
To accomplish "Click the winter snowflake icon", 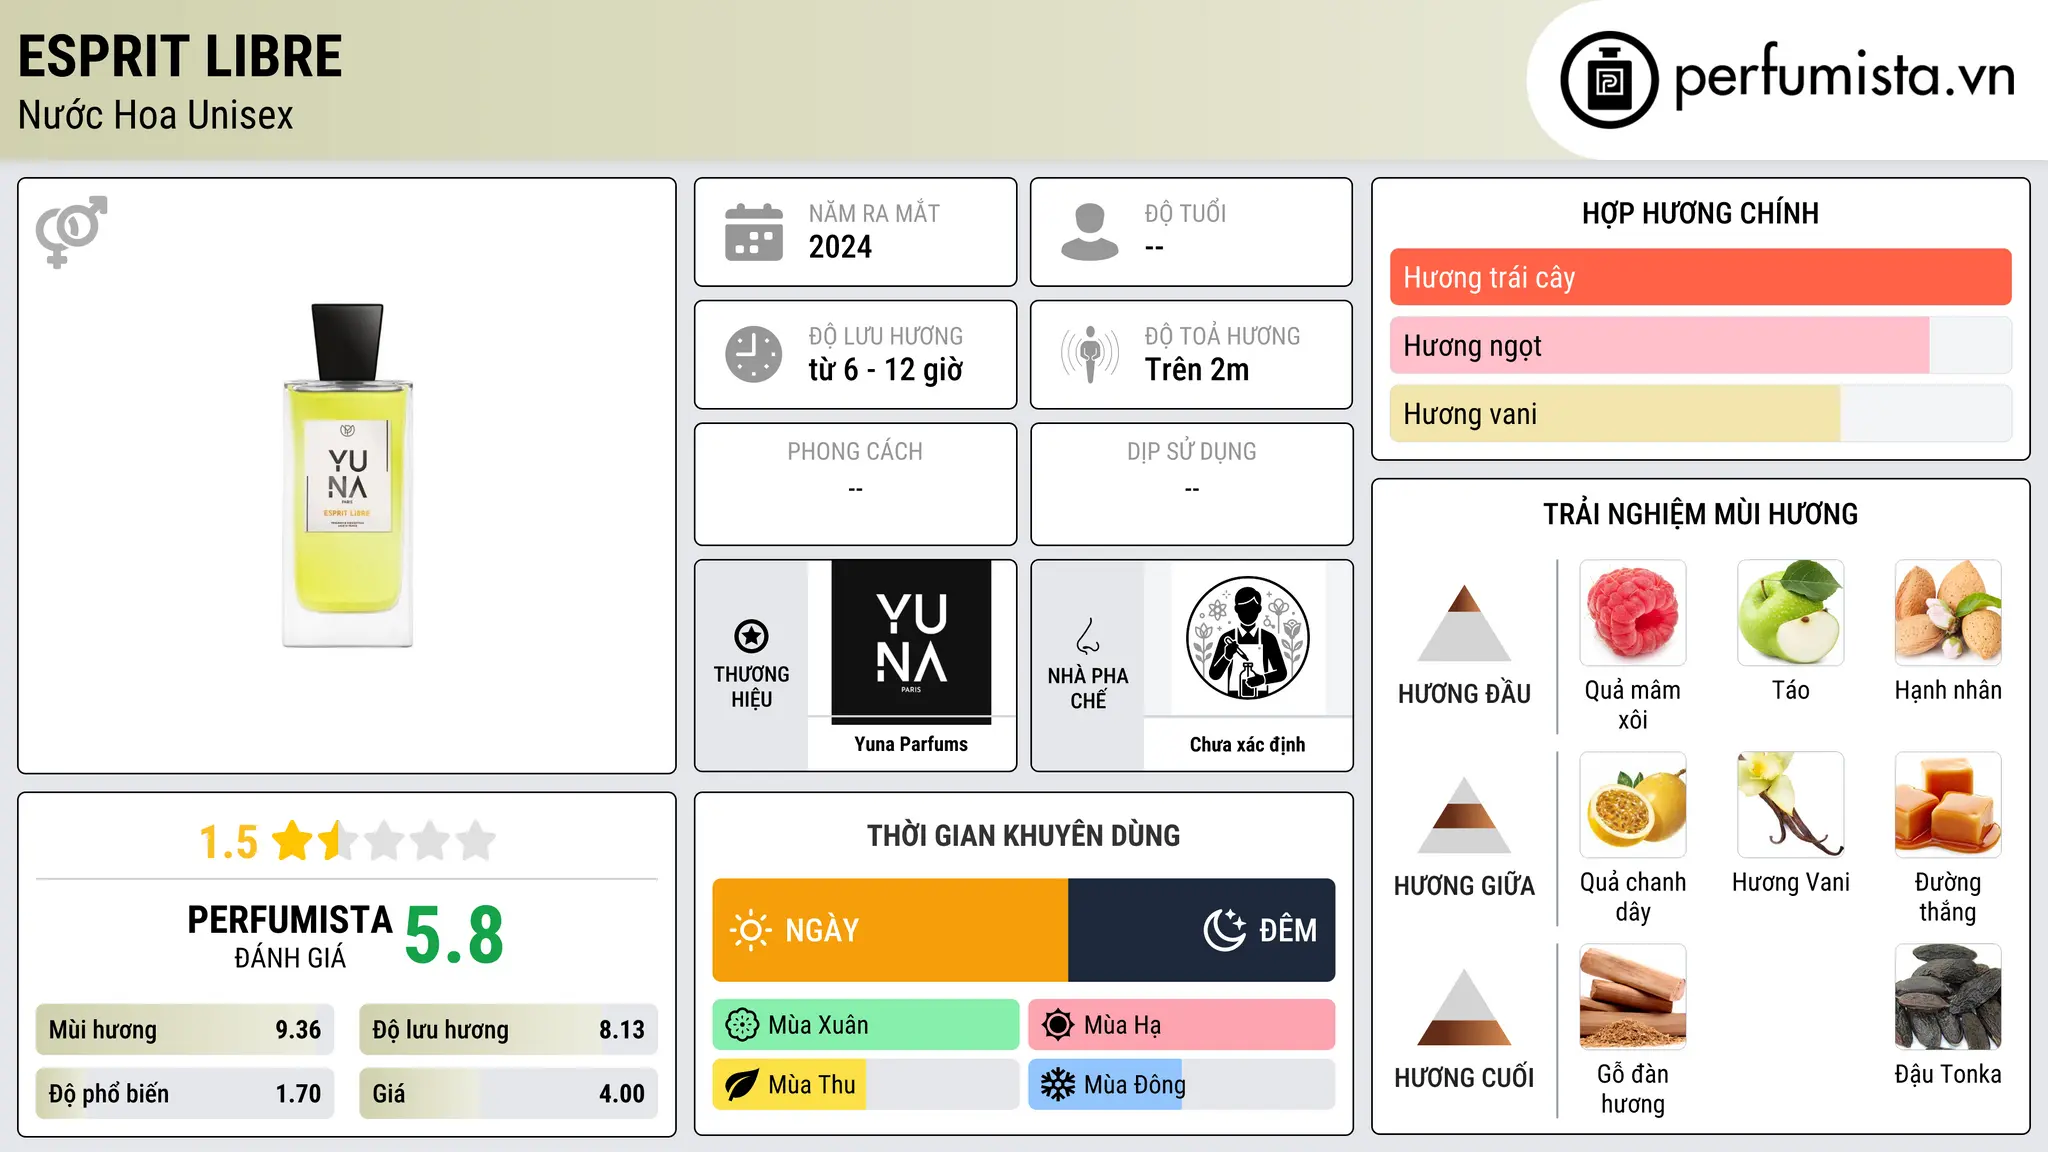I will coord(1058,1085).
